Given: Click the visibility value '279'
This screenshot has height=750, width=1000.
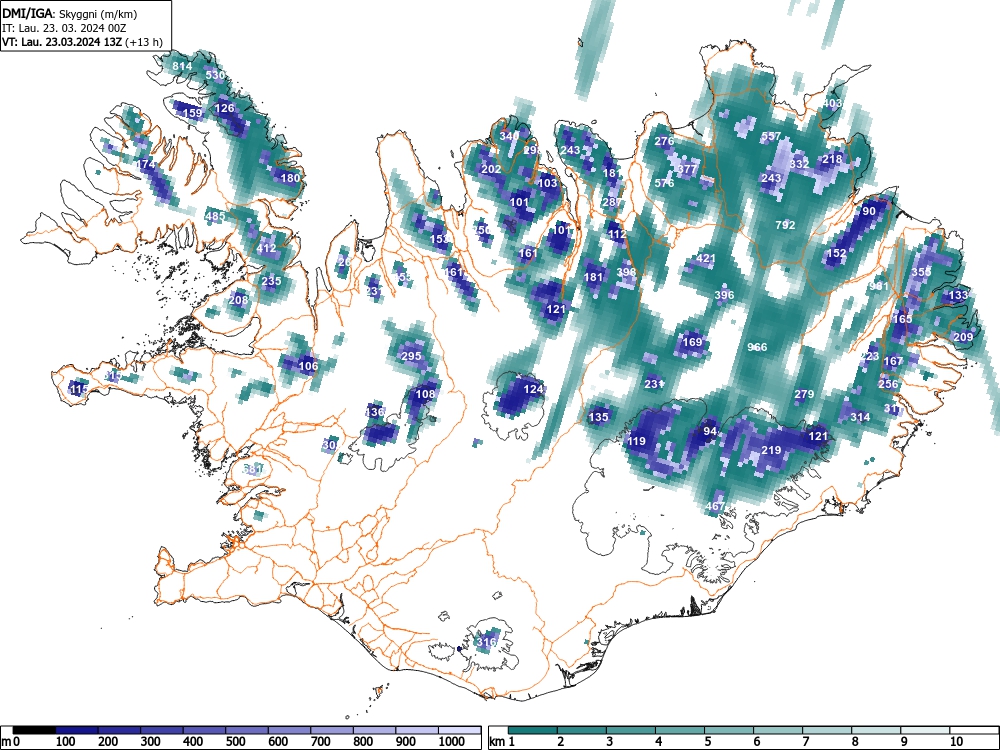Looking at the screenshot, I should point(804,394).
